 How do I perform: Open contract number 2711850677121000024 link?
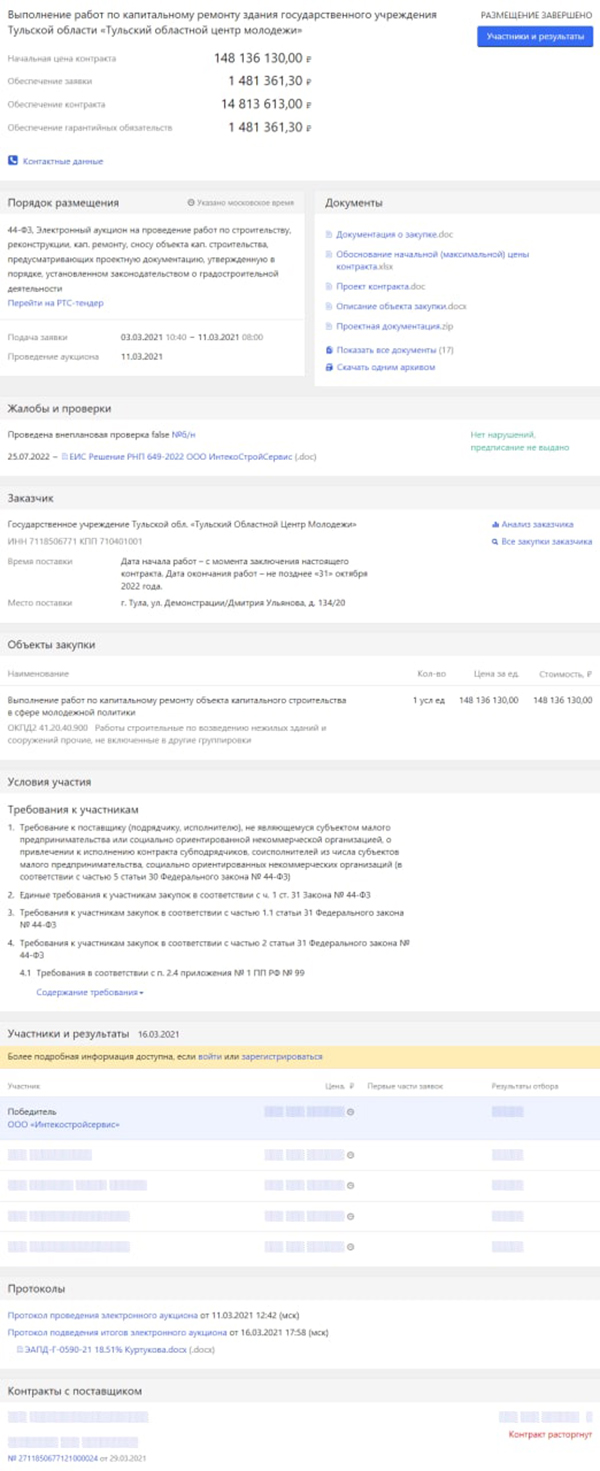tap(54, 1459)
